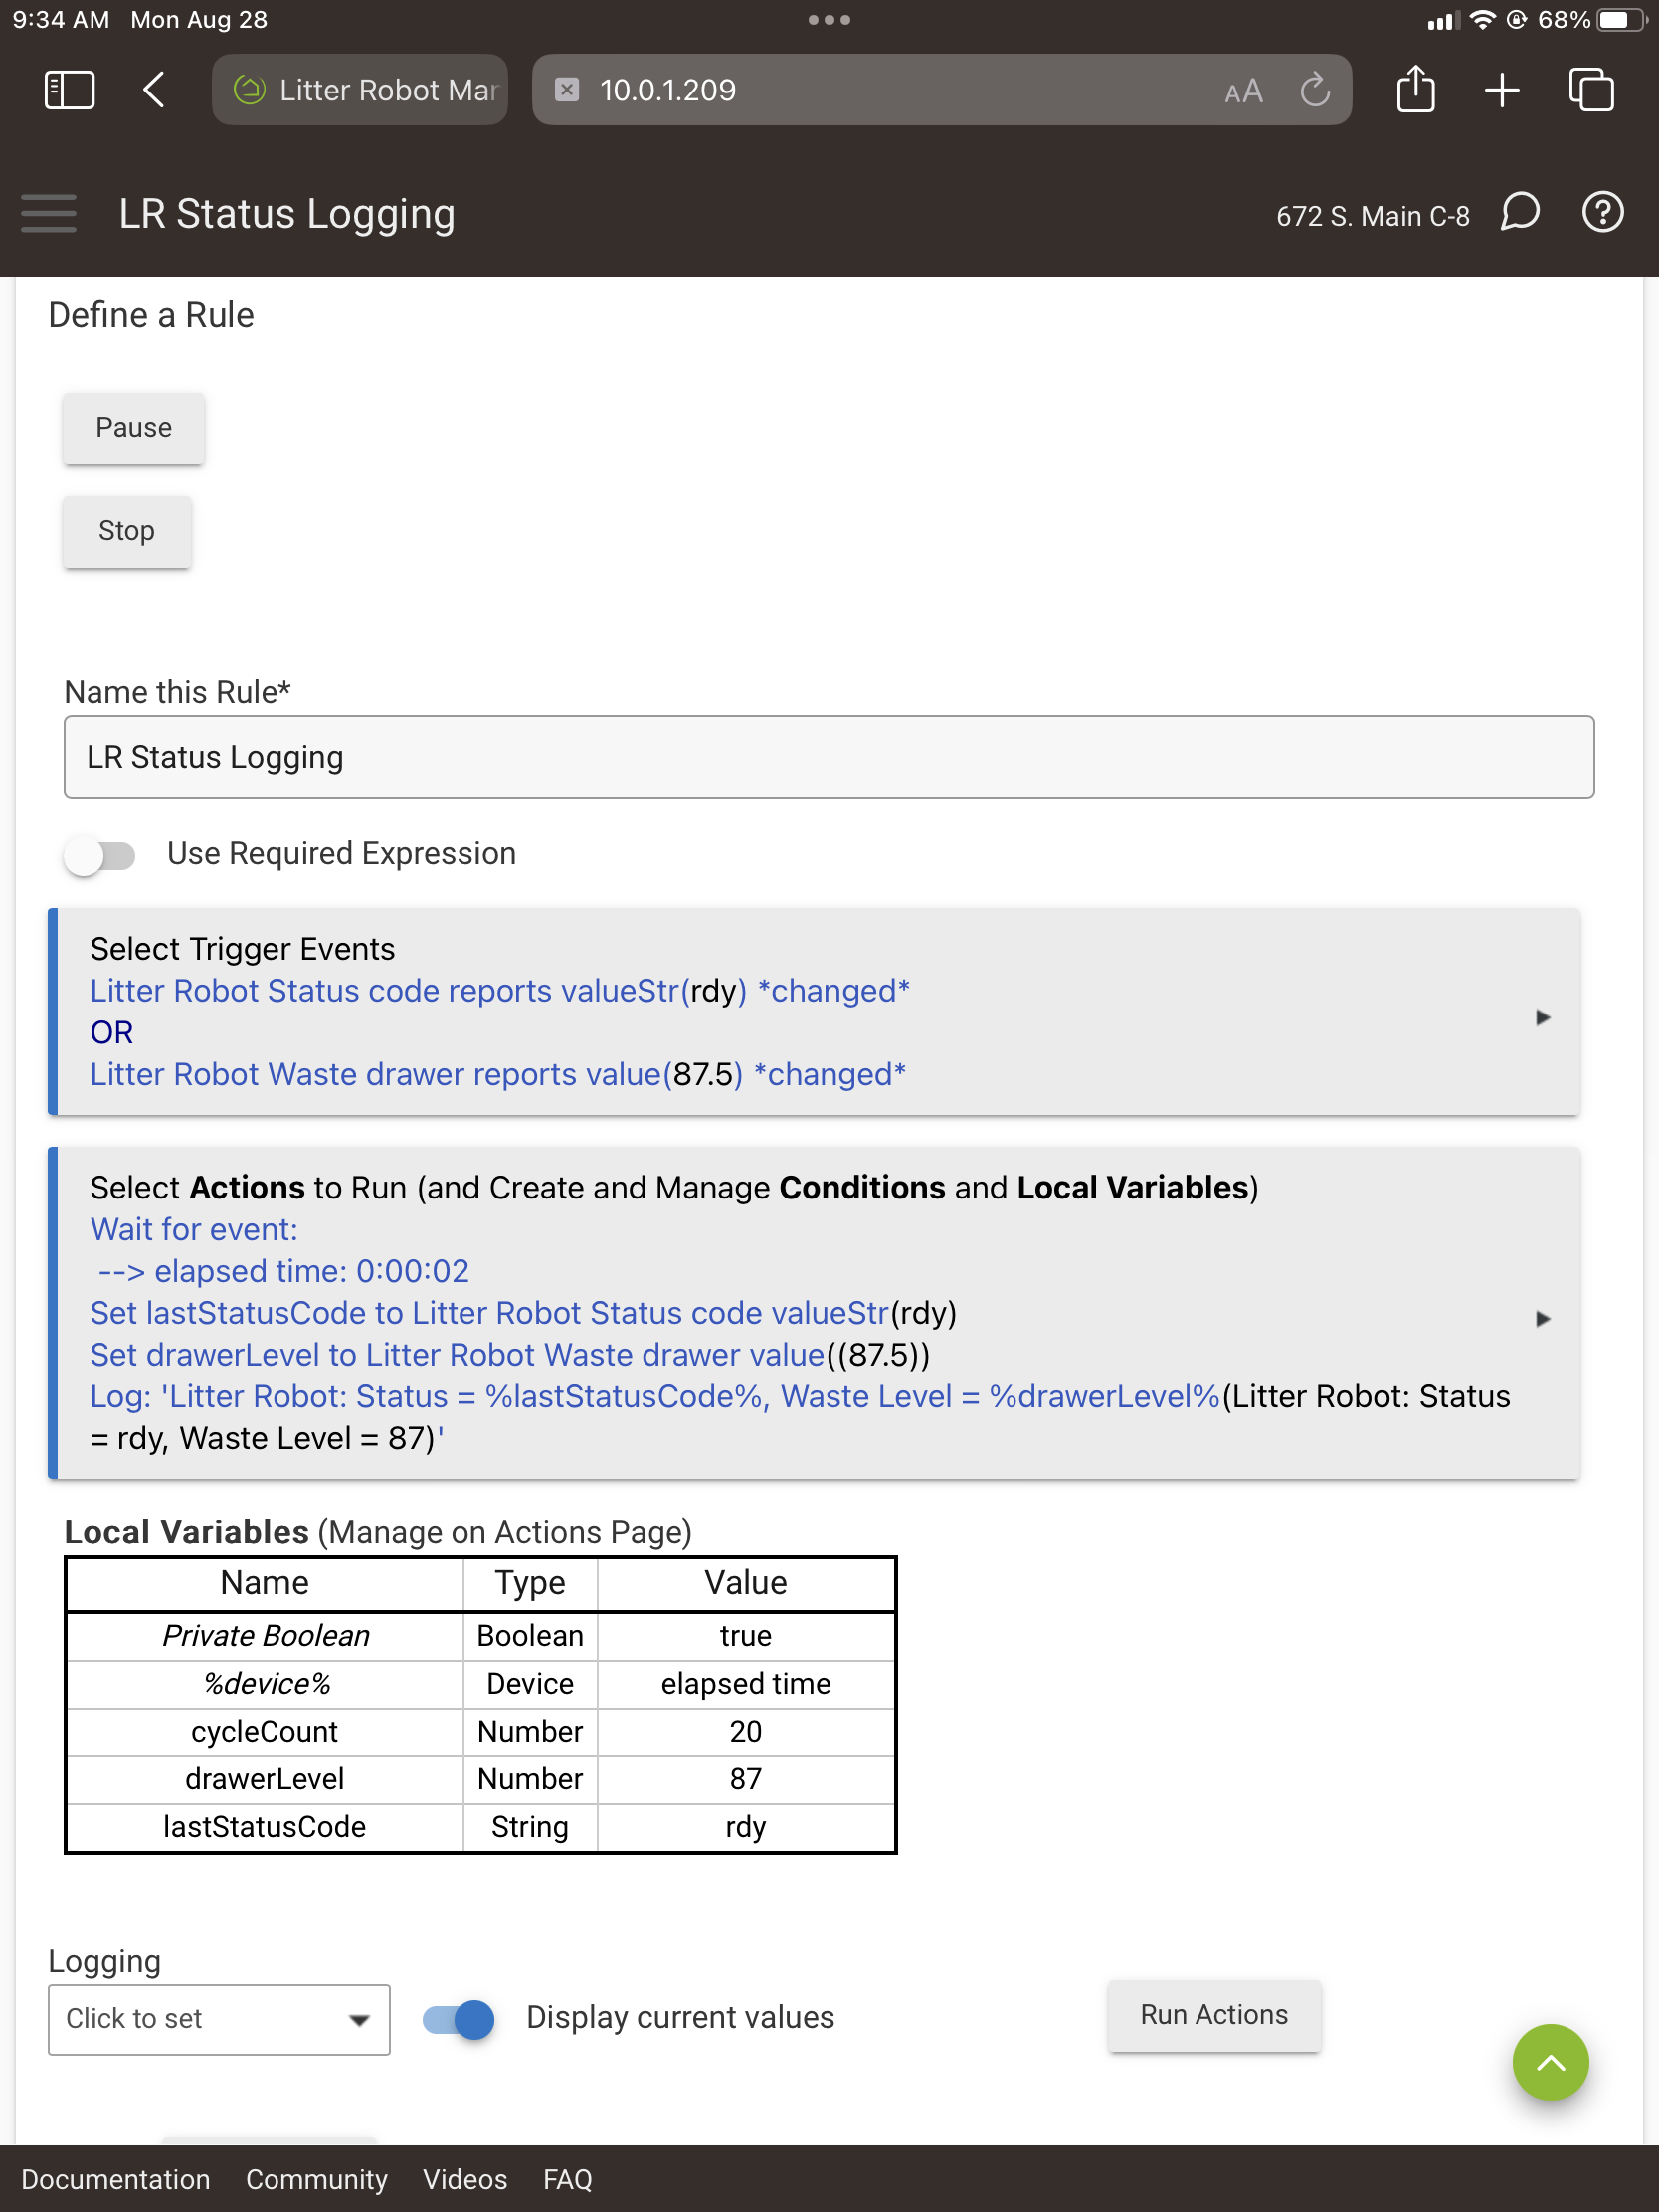1659x2212 pixels.
Task: Open the Videos footer link
Action: [465, 2179]
